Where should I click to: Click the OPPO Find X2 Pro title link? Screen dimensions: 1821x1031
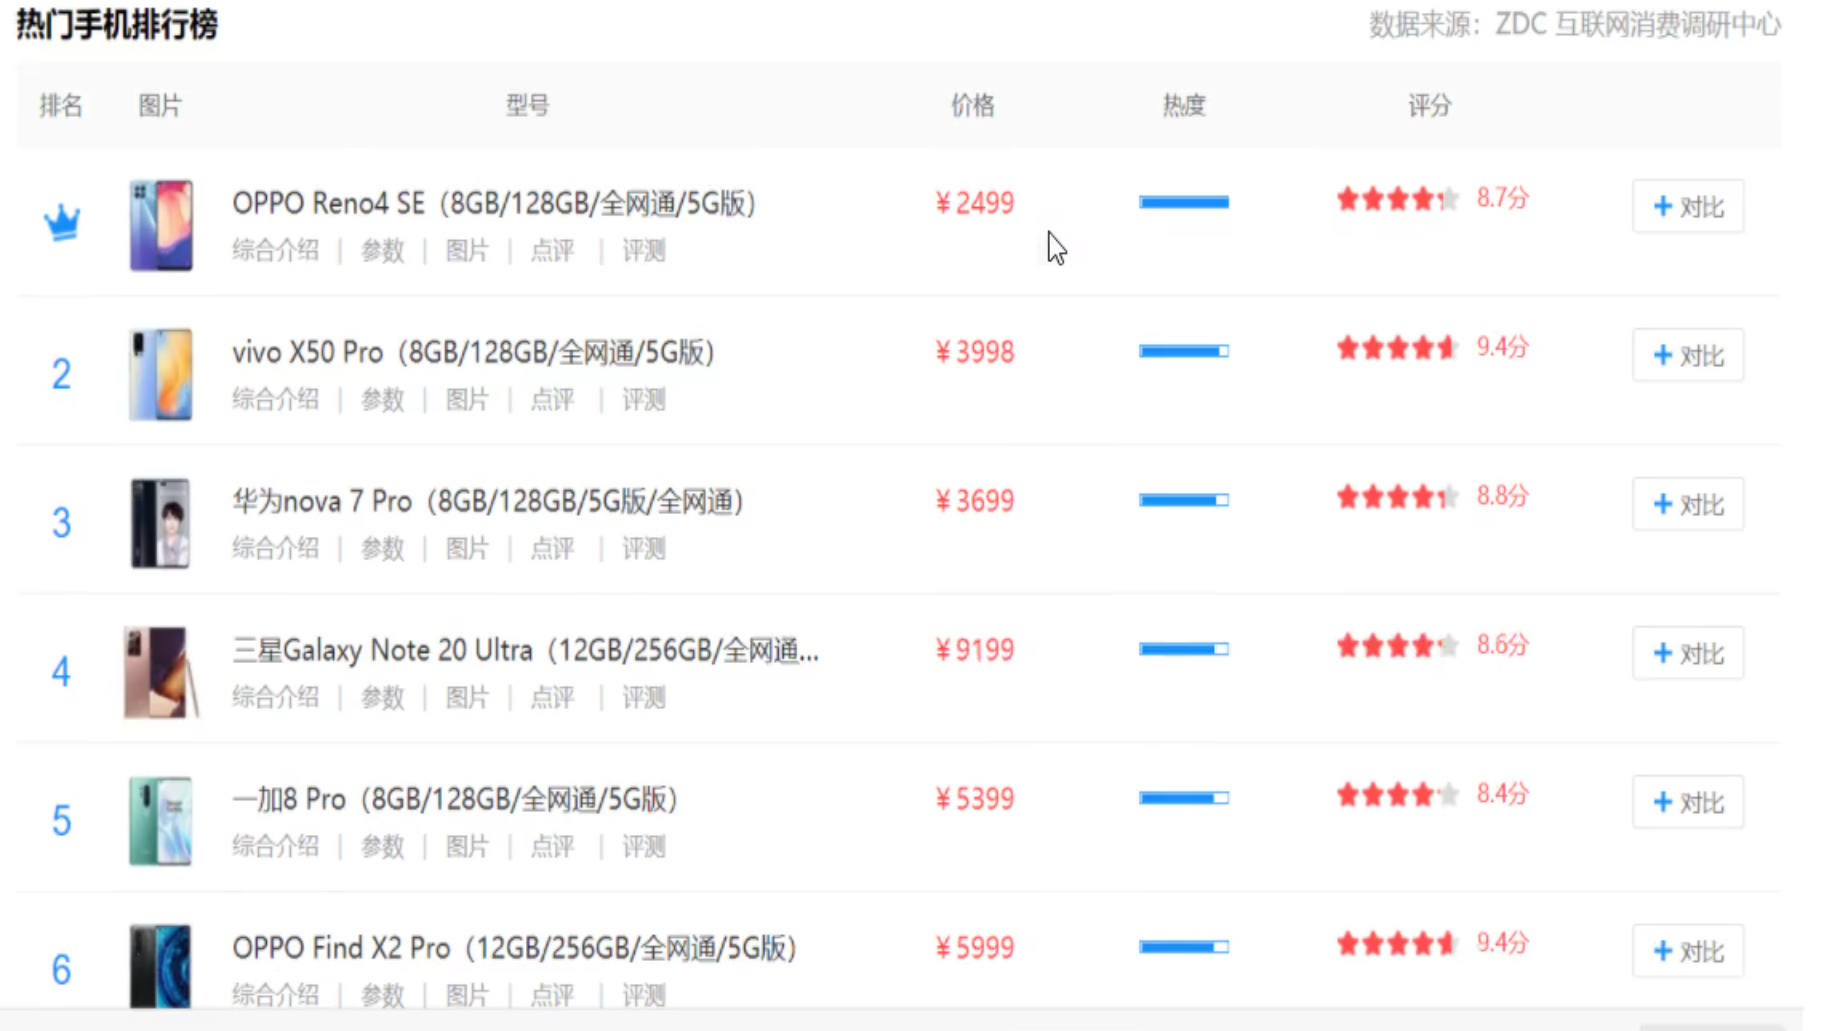pyautogui.click(x=513, y=948)
